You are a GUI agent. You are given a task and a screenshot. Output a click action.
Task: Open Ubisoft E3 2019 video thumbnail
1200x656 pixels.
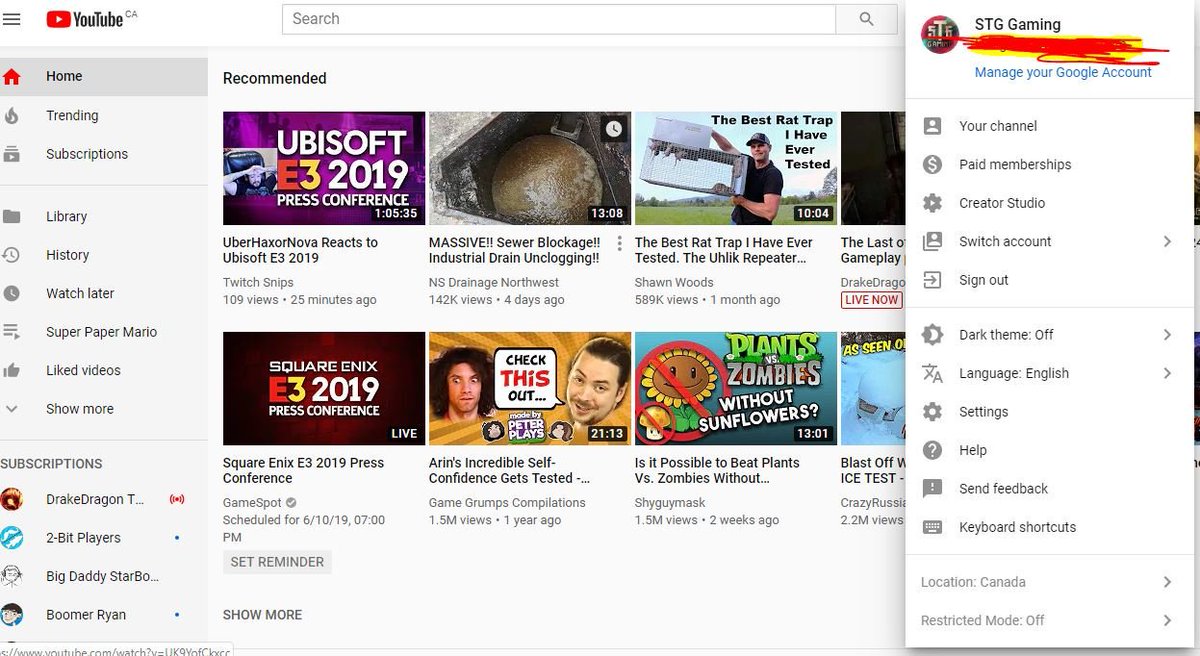pyautogui.click(x=324, y=168)
